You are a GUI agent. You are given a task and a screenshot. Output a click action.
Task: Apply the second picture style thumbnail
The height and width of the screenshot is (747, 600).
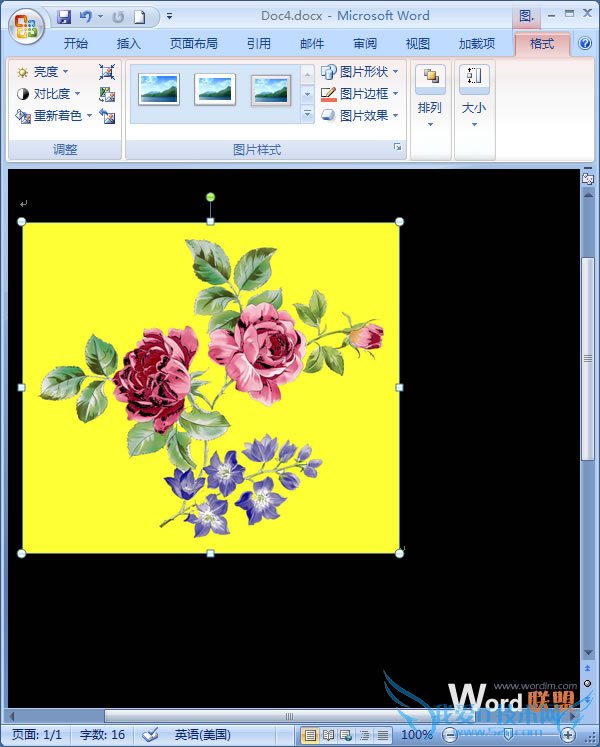[215, 89]
